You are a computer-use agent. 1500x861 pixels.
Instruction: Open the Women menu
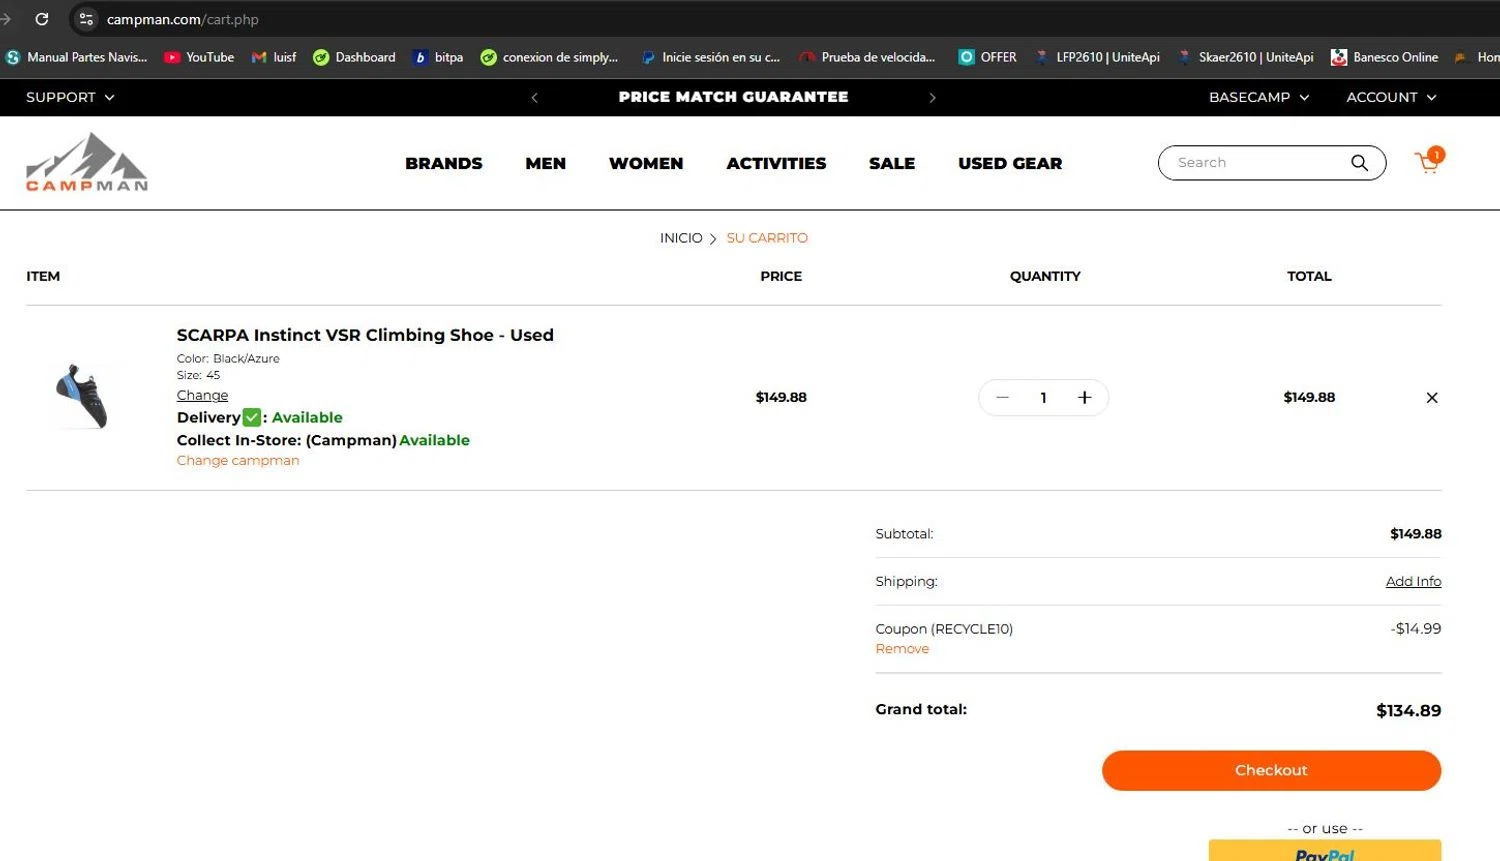point(646,163)
